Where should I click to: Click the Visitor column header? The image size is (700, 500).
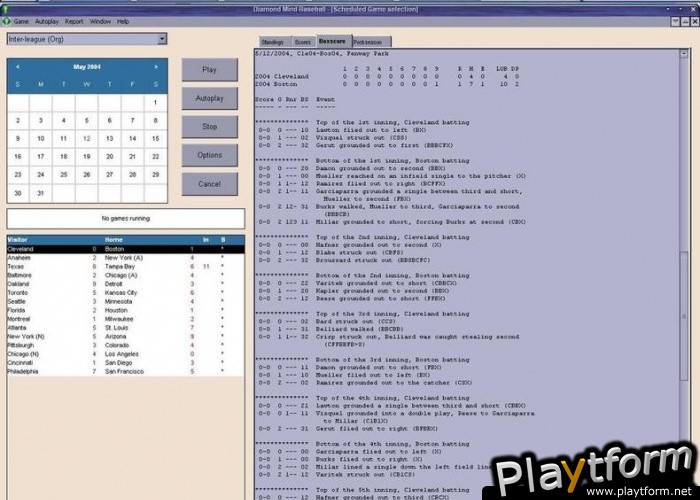point(17,240)
